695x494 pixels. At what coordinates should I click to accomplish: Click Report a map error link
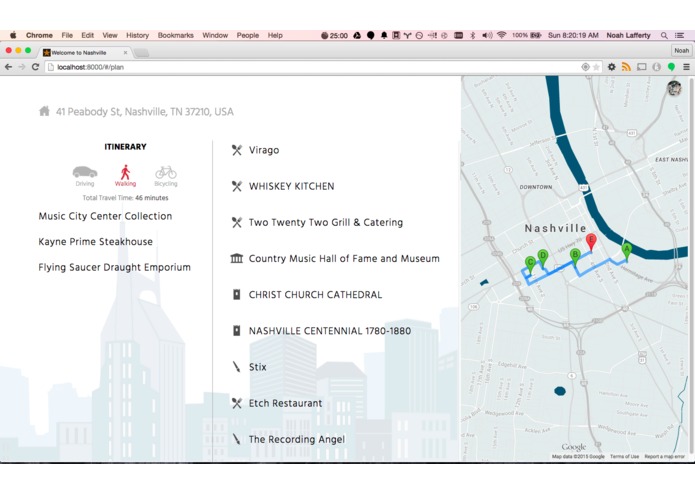(664, 456)
